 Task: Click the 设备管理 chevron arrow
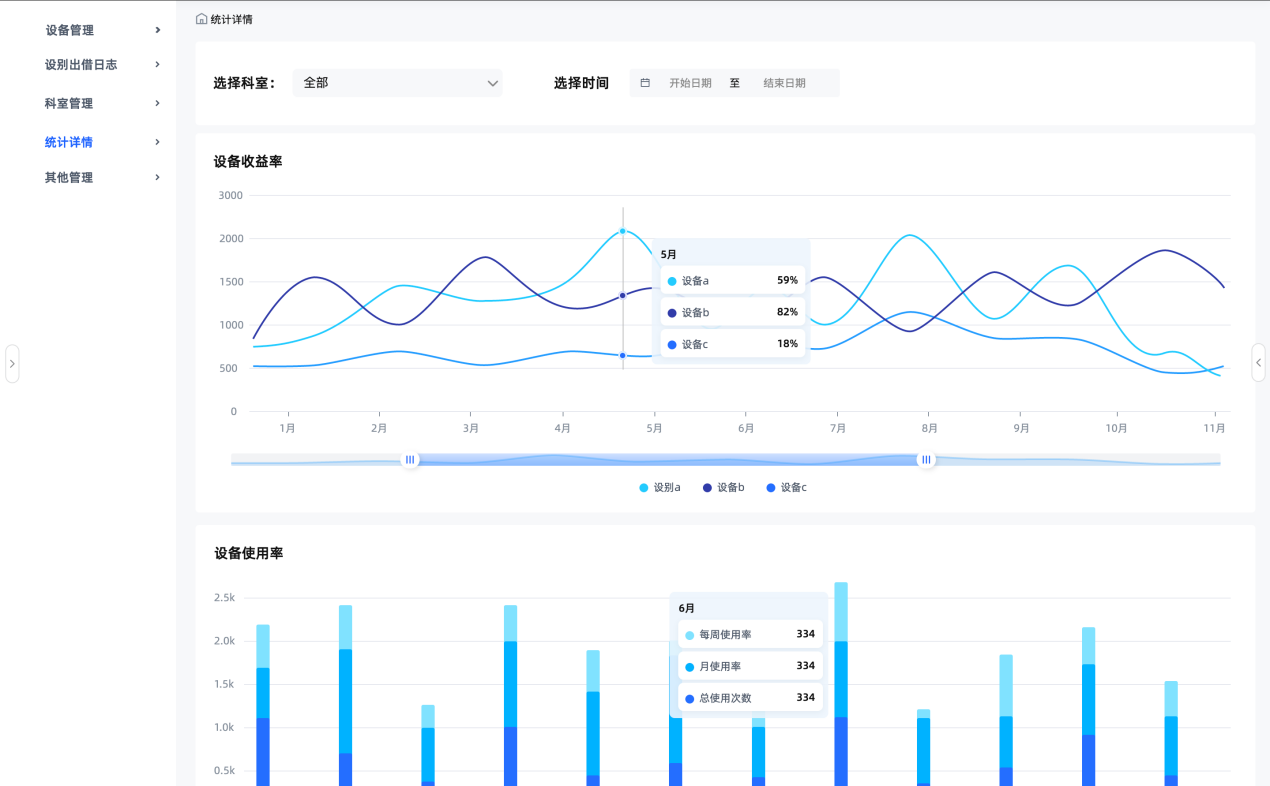click(x=157, y=30)
